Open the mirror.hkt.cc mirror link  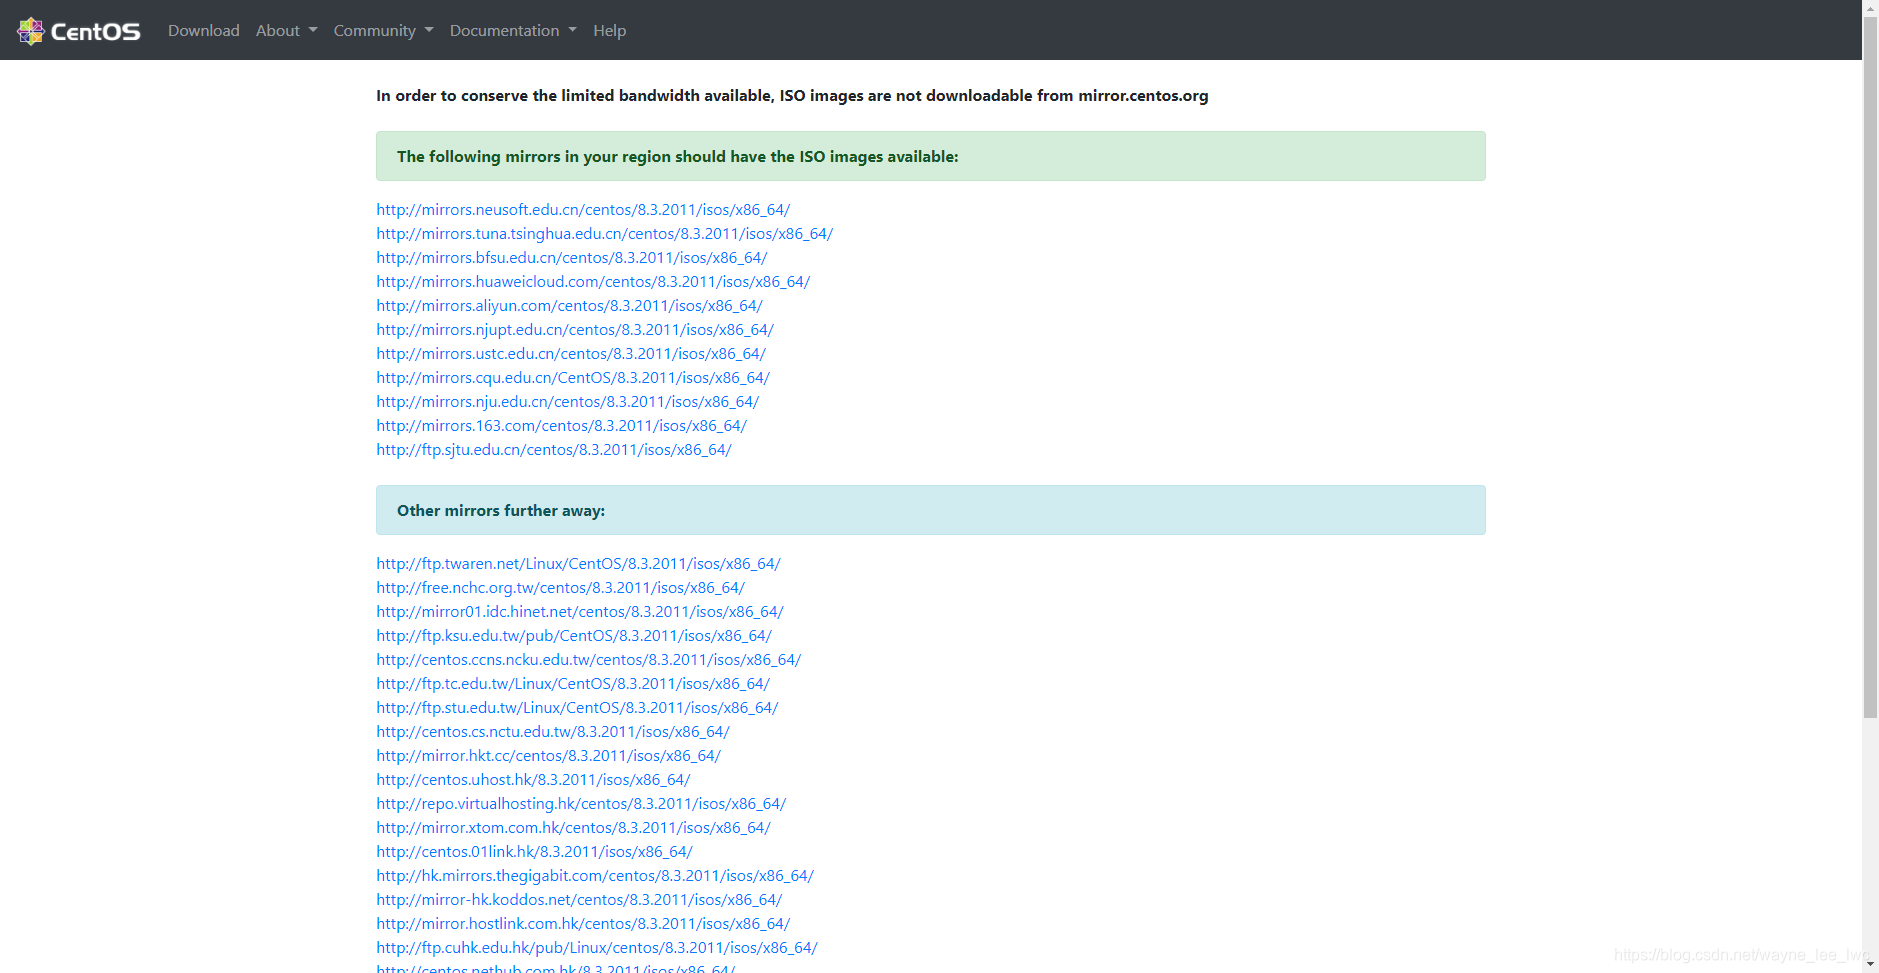tap(548, 756)
